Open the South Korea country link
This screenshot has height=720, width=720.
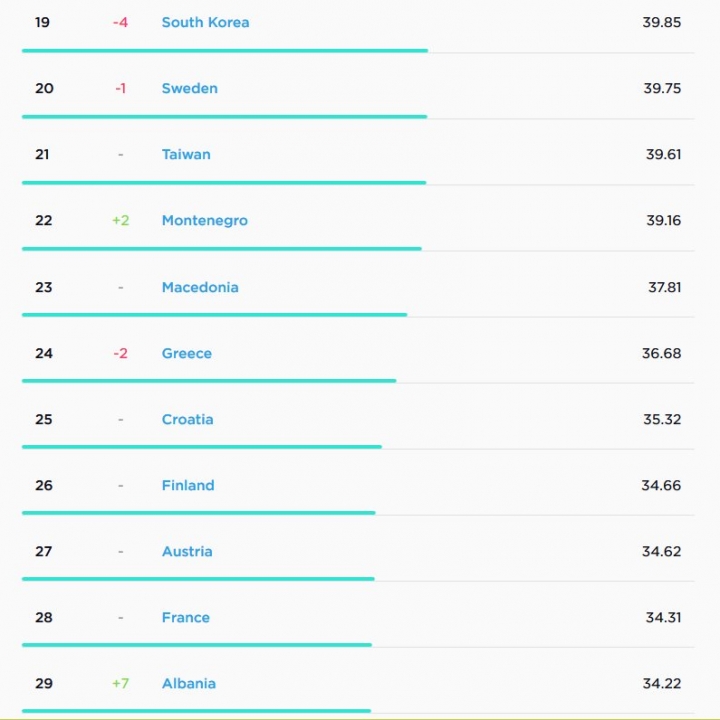click(205, 22)
